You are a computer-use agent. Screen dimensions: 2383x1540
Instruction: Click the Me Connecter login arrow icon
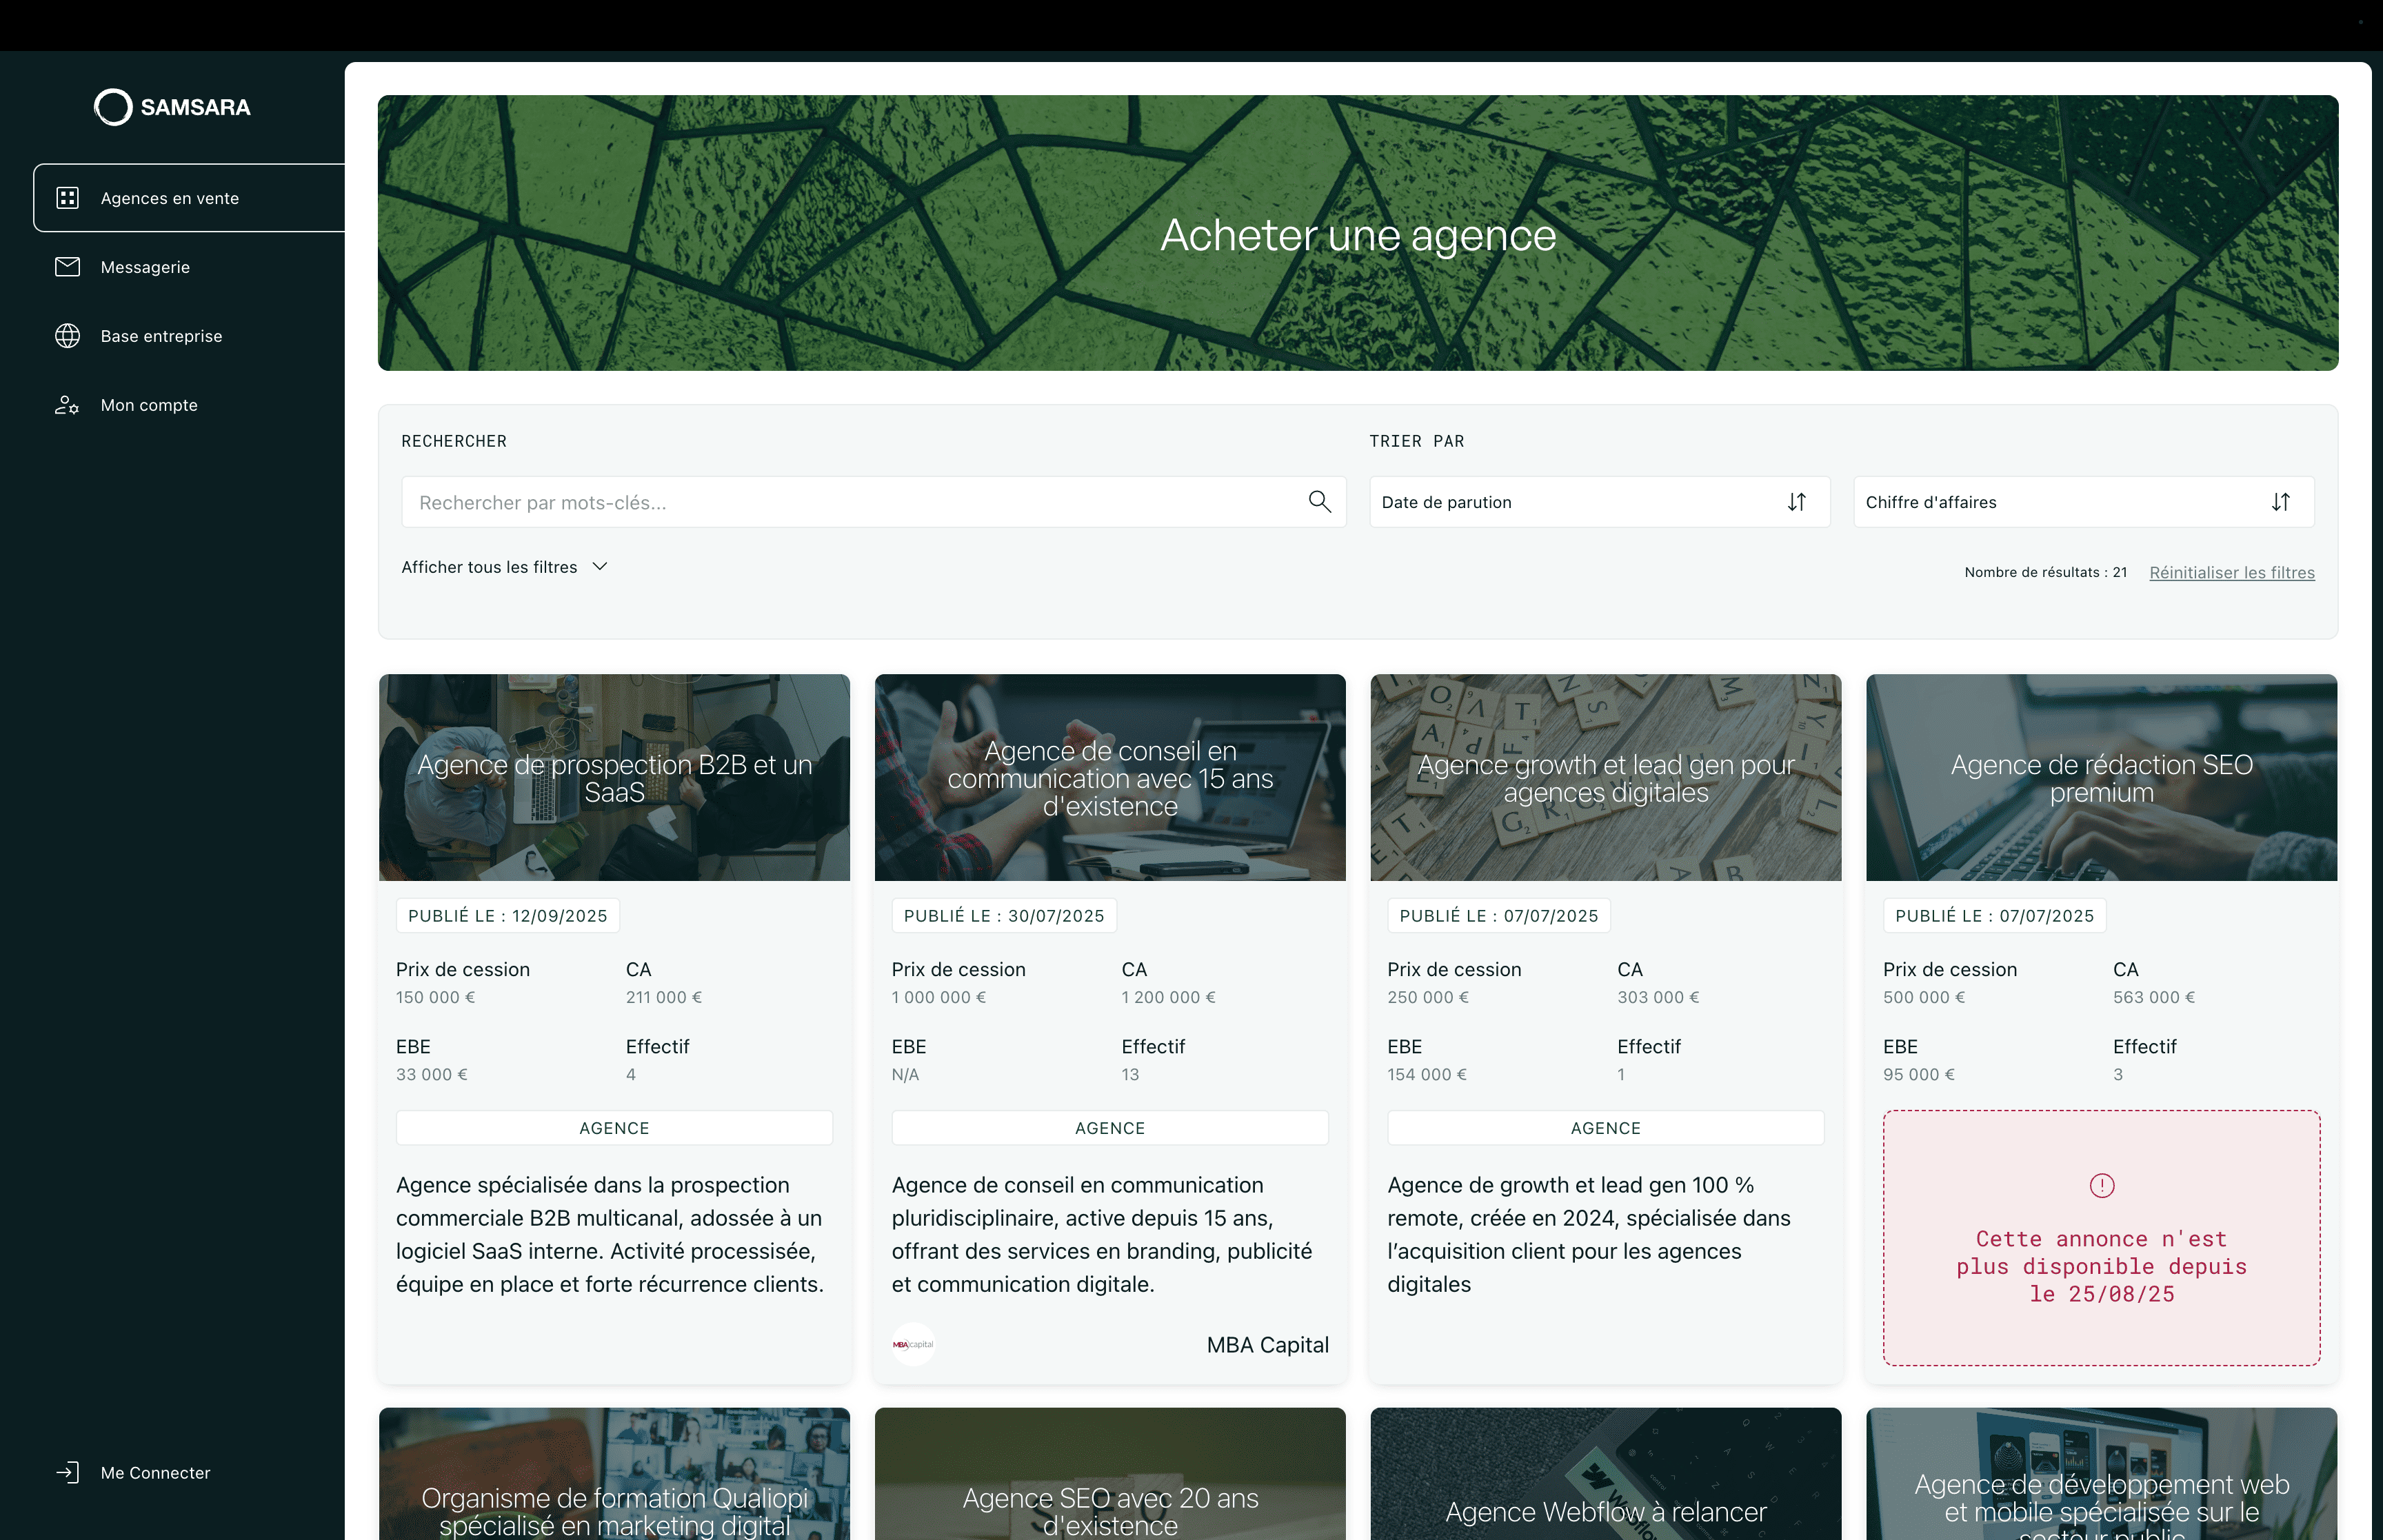click(x=67, y=1472)
